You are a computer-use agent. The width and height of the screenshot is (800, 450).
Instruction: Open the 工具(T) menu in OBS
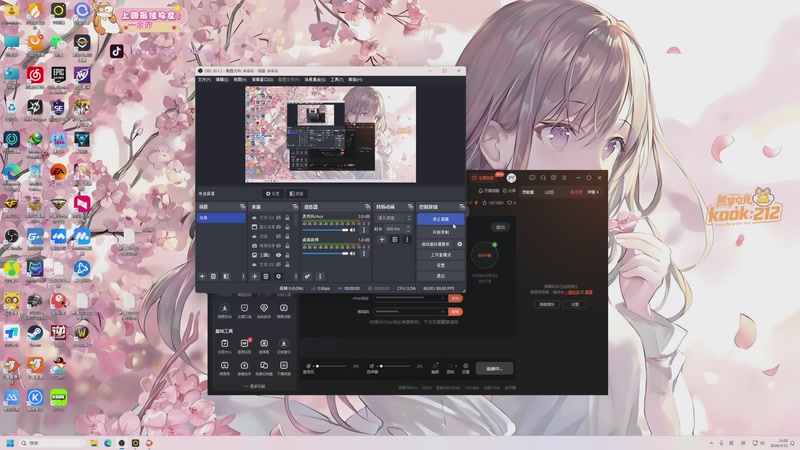pos(337,80)
